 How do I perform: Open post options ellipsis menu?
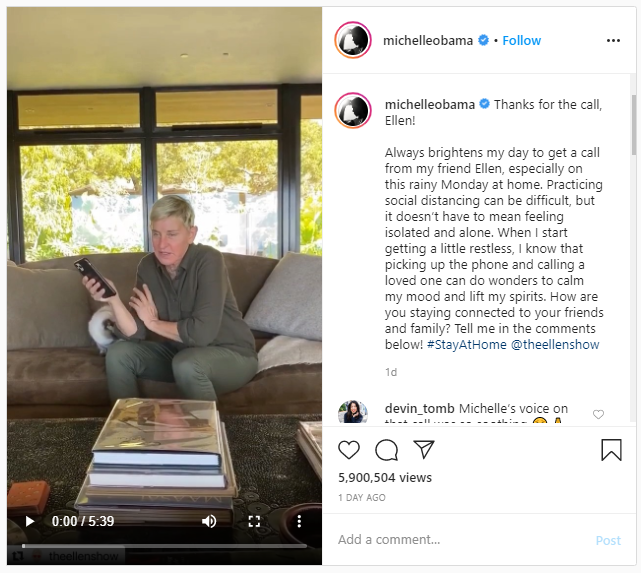pyautogui.click(x=613, y=40)
